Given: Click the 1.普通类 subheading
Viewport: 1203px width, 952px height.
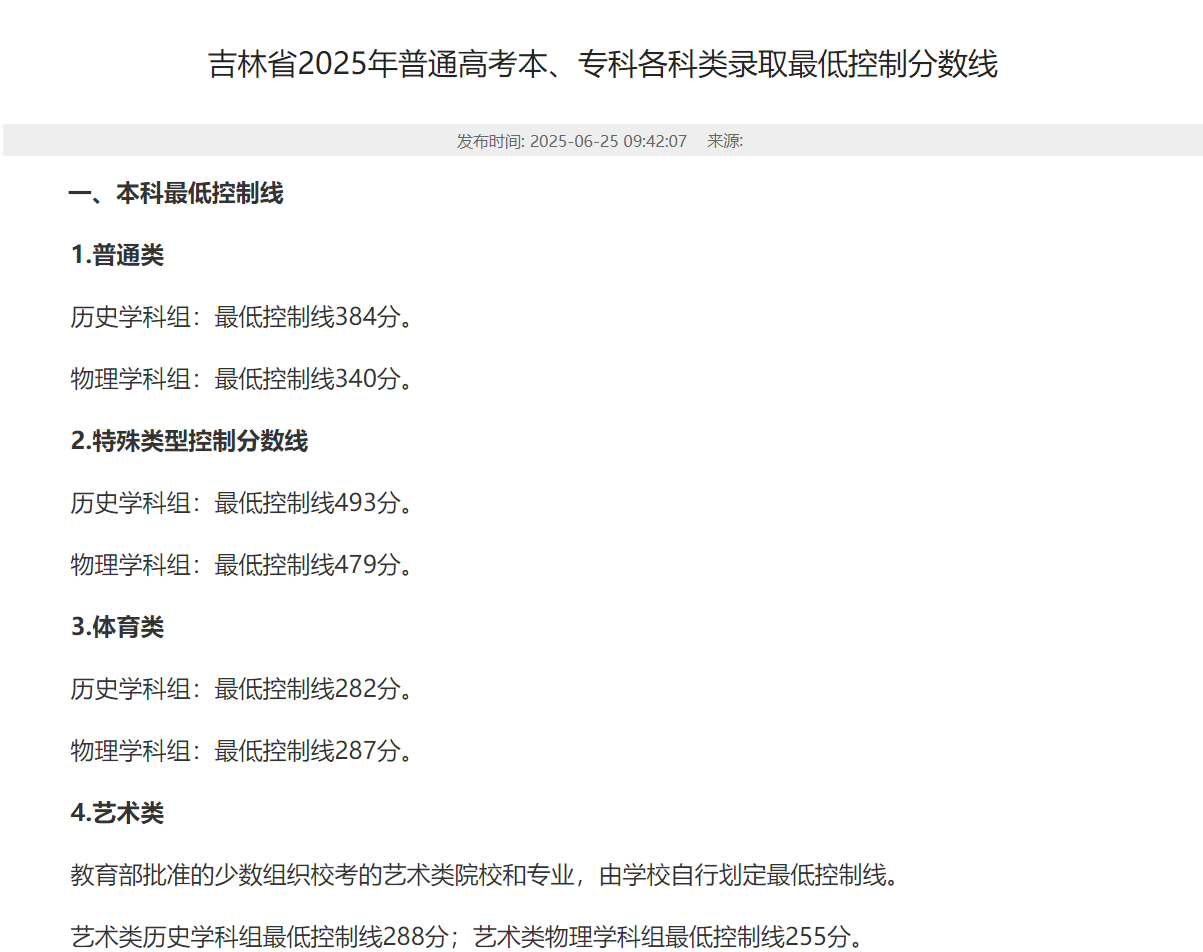Looking at the screenshot, I should pyautogui.click(x=117, y=255).
